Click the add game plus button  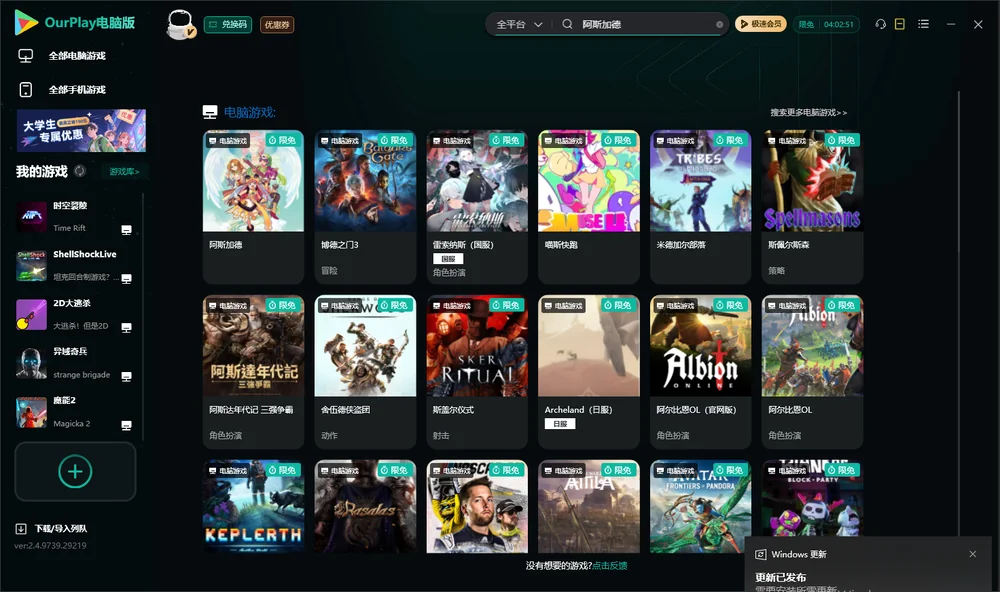coord(75,471)
